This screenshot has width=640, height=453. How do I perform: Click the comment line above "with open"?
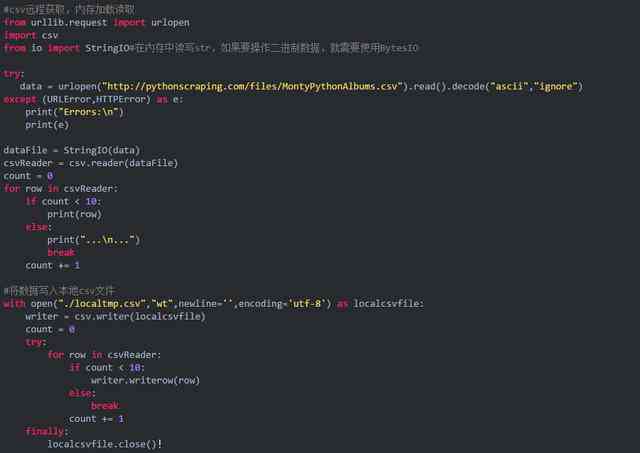59,291
